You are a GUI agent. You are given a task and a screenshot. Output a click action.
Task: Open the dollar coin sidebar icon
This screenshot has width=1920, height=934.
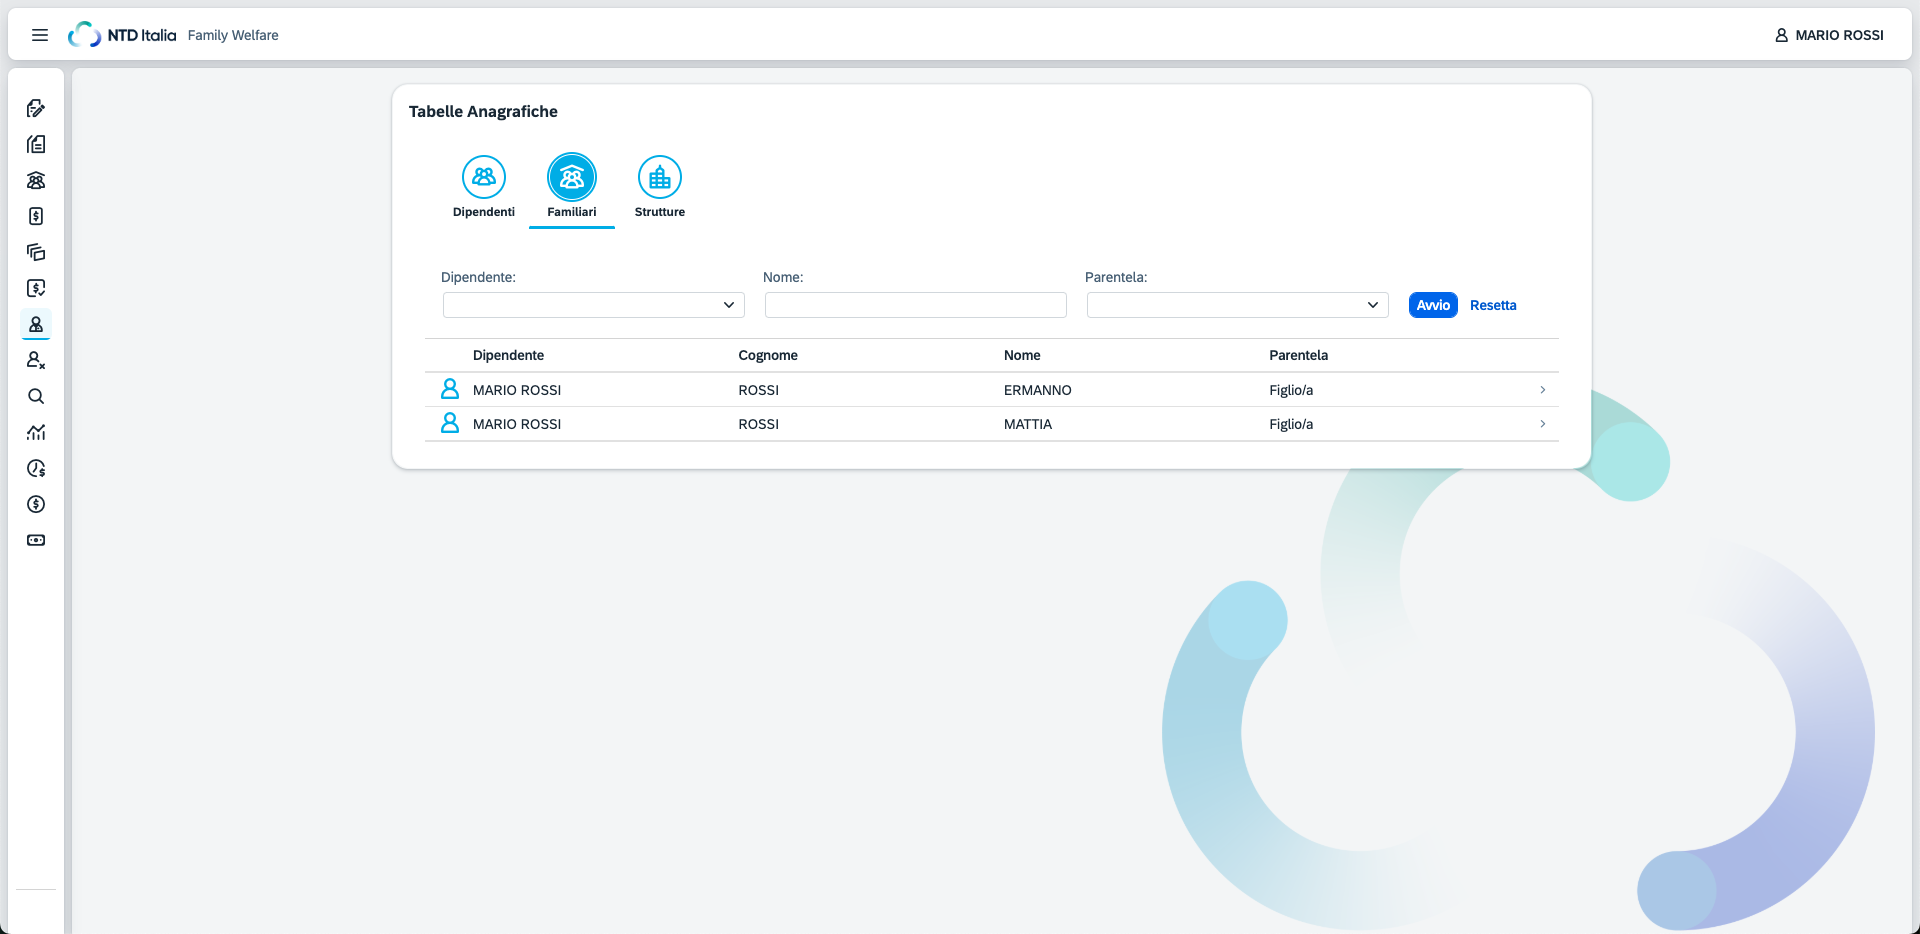pyautogui.click(x=36, y=504)
